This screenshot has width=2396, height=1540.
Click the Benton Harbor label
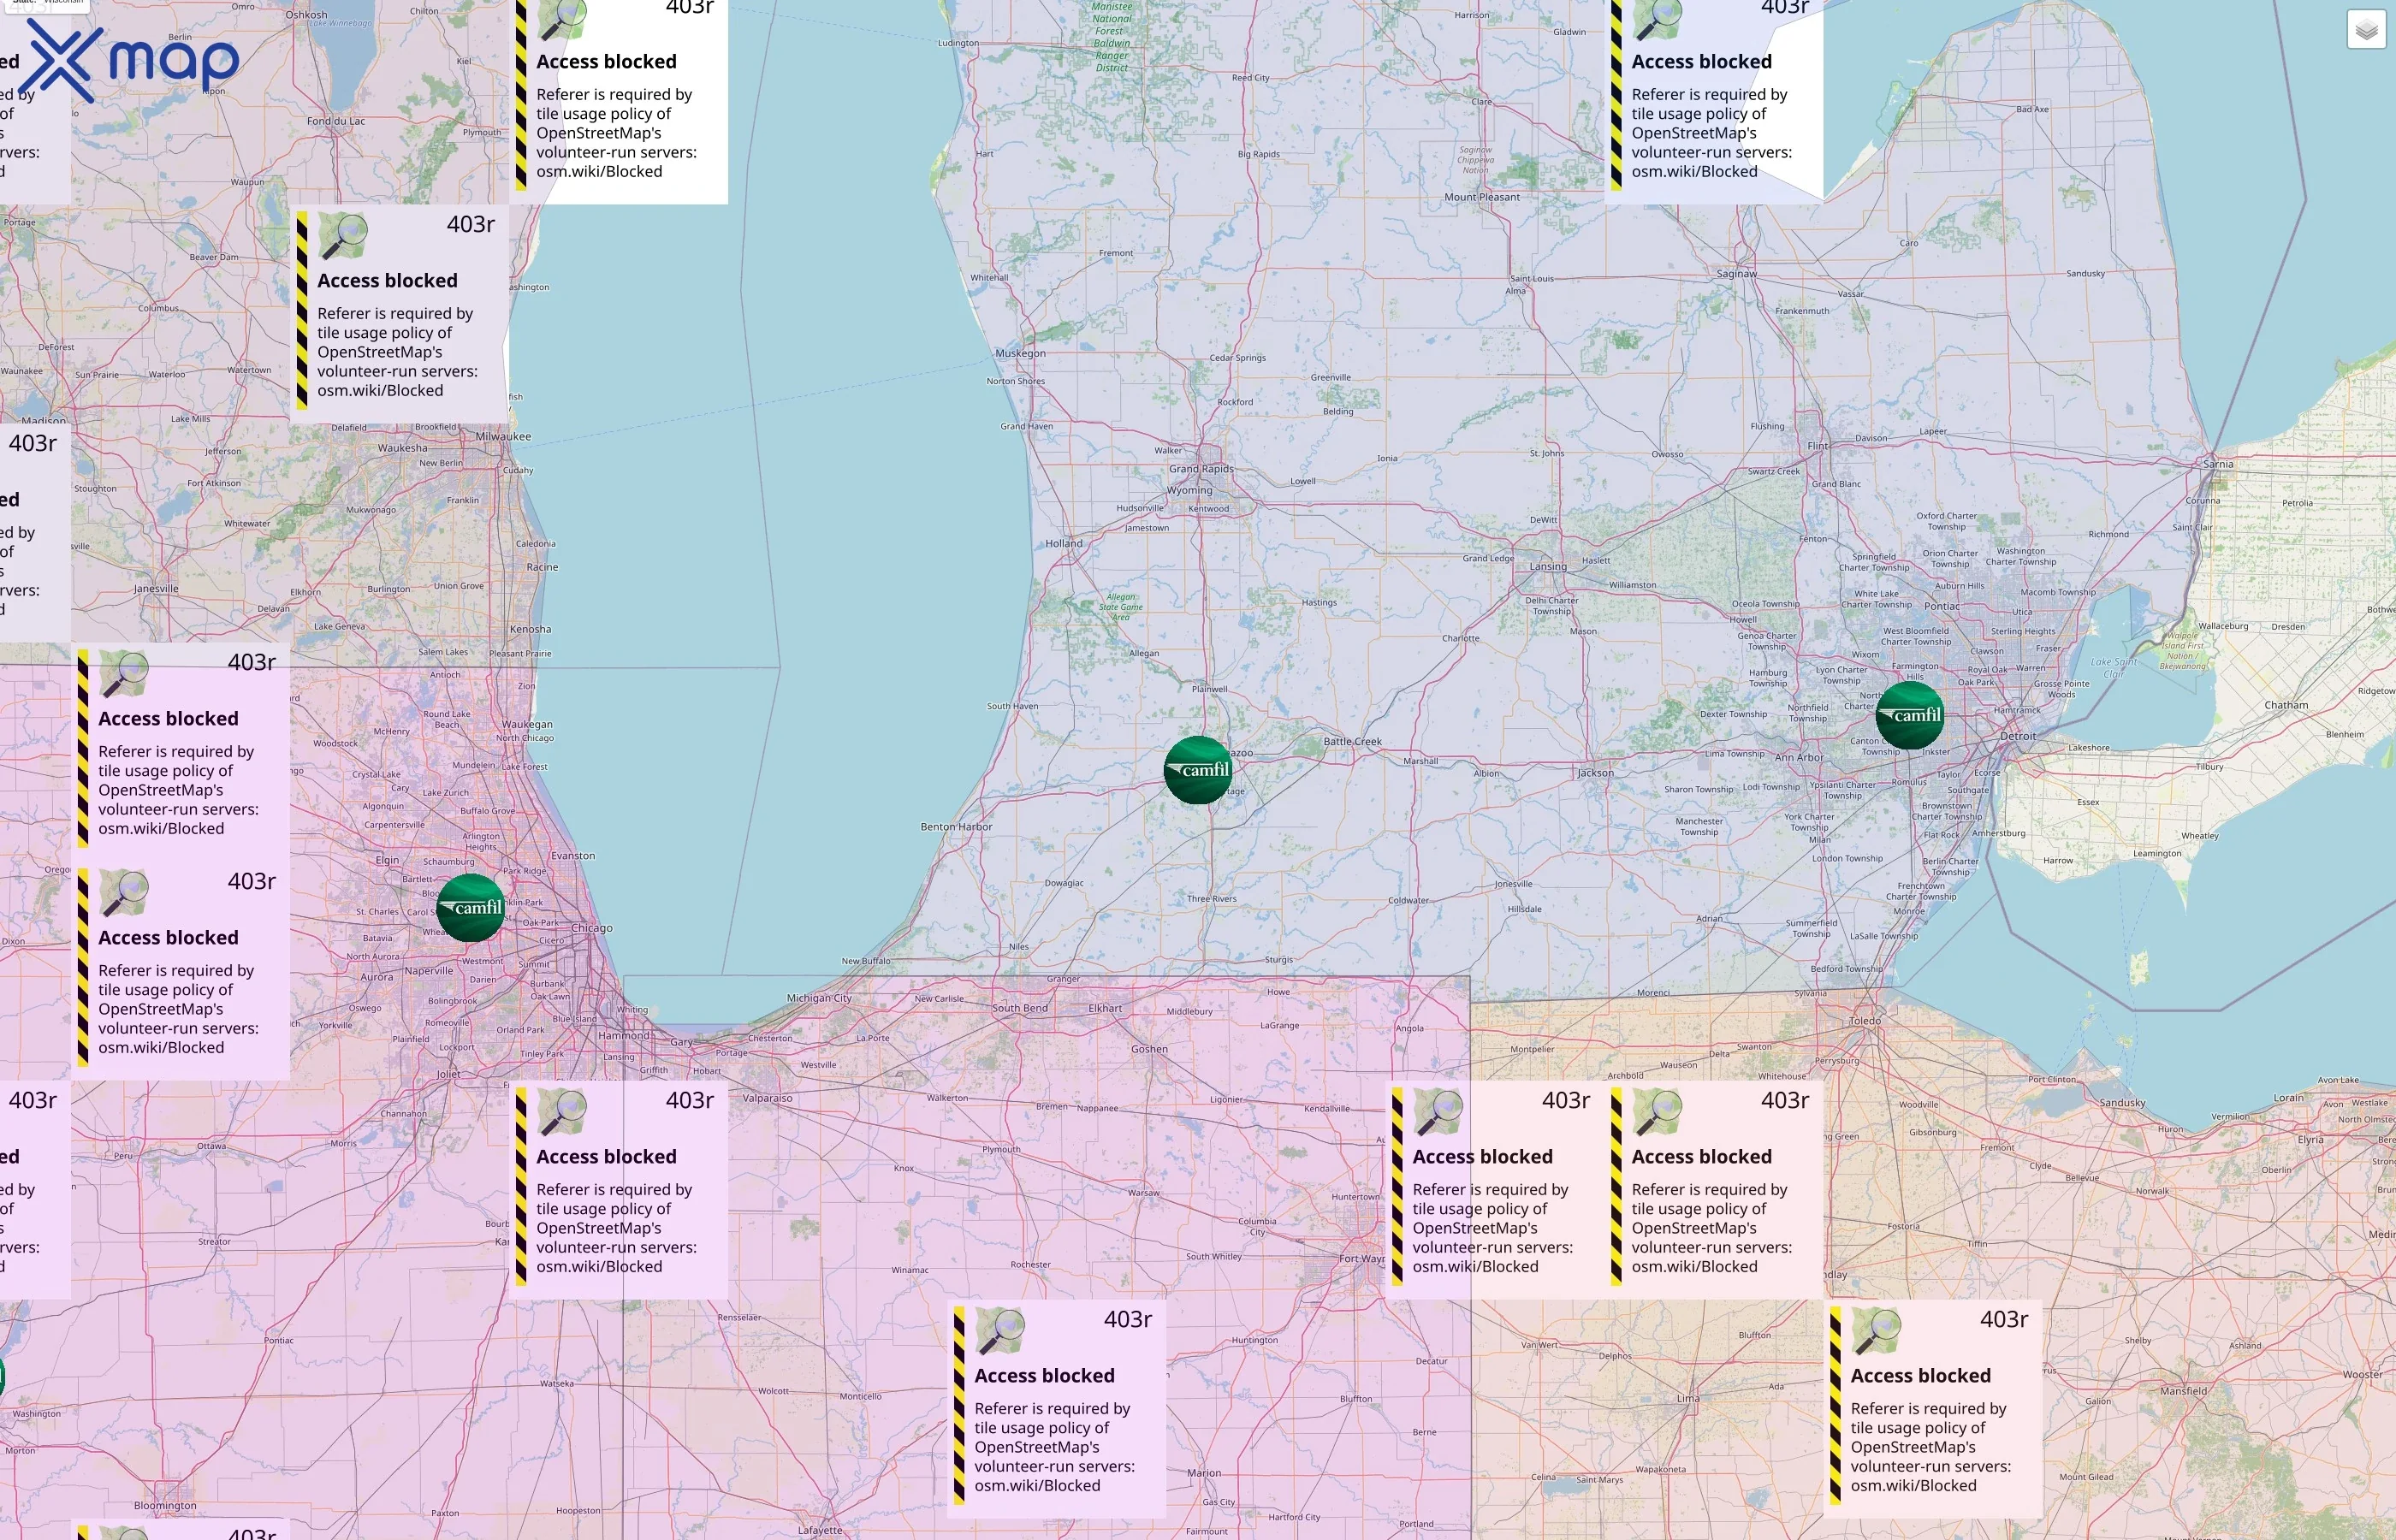click(x=956, y=827)
